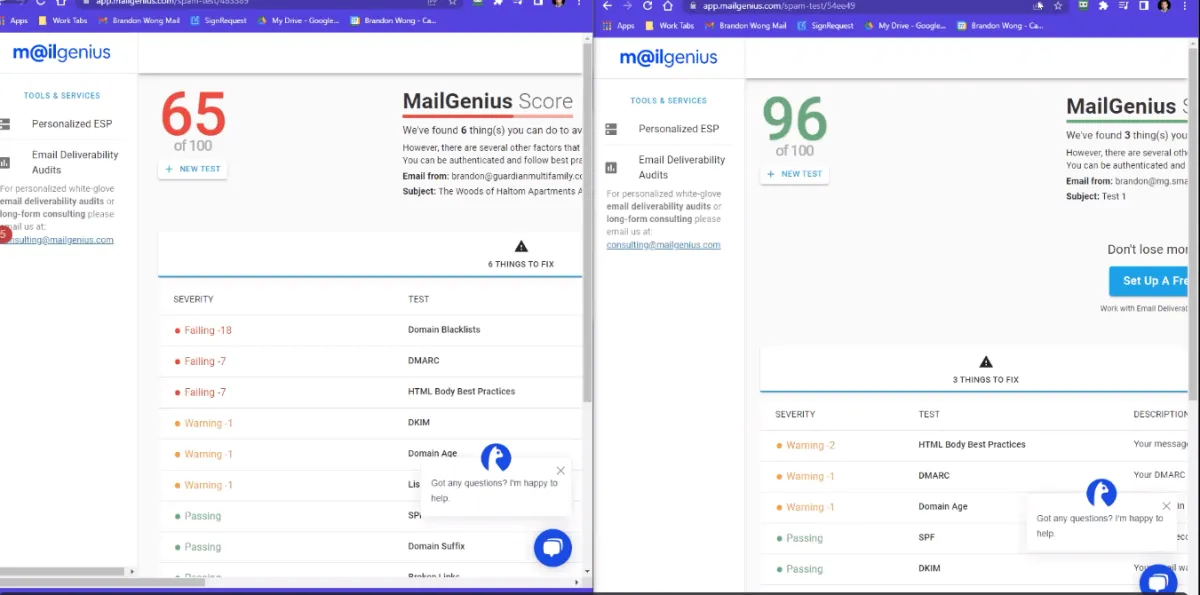Open Personalized ESP in right window sidebar
The height and width of the screenshot is (595, 1200).
(x=679, y=129)
